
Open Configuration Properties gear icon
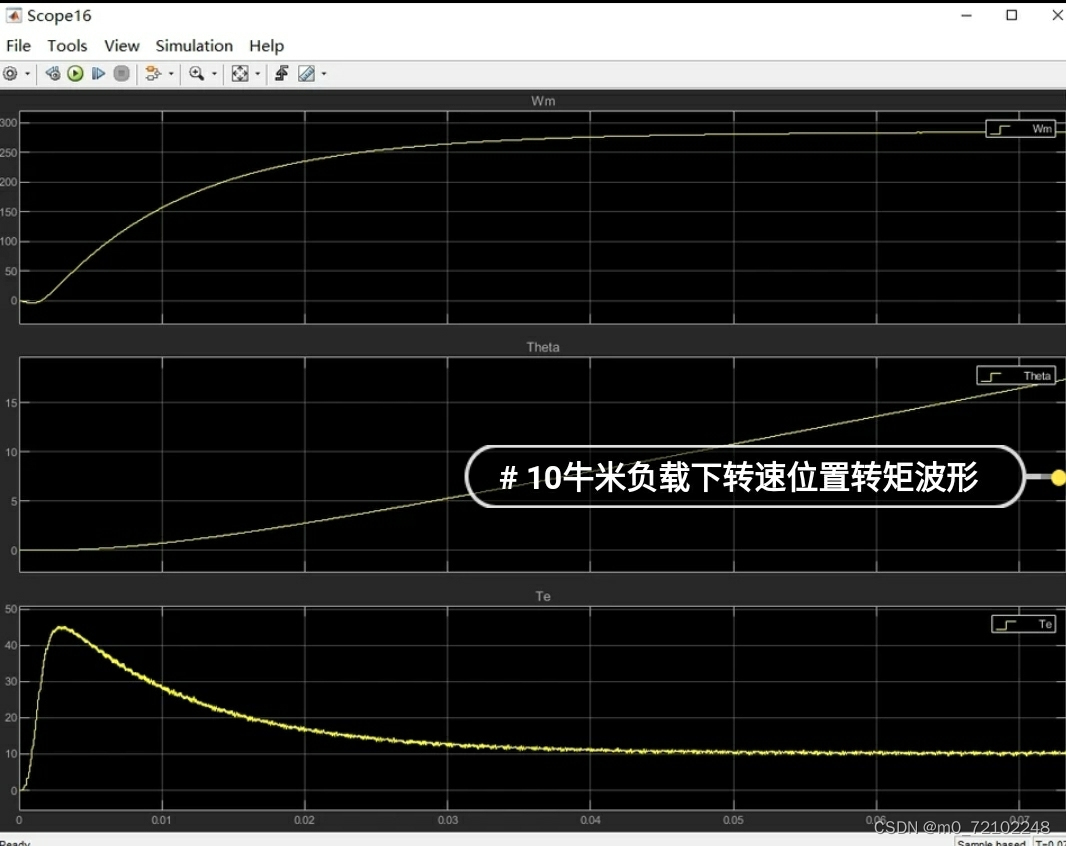pos(10,73)
